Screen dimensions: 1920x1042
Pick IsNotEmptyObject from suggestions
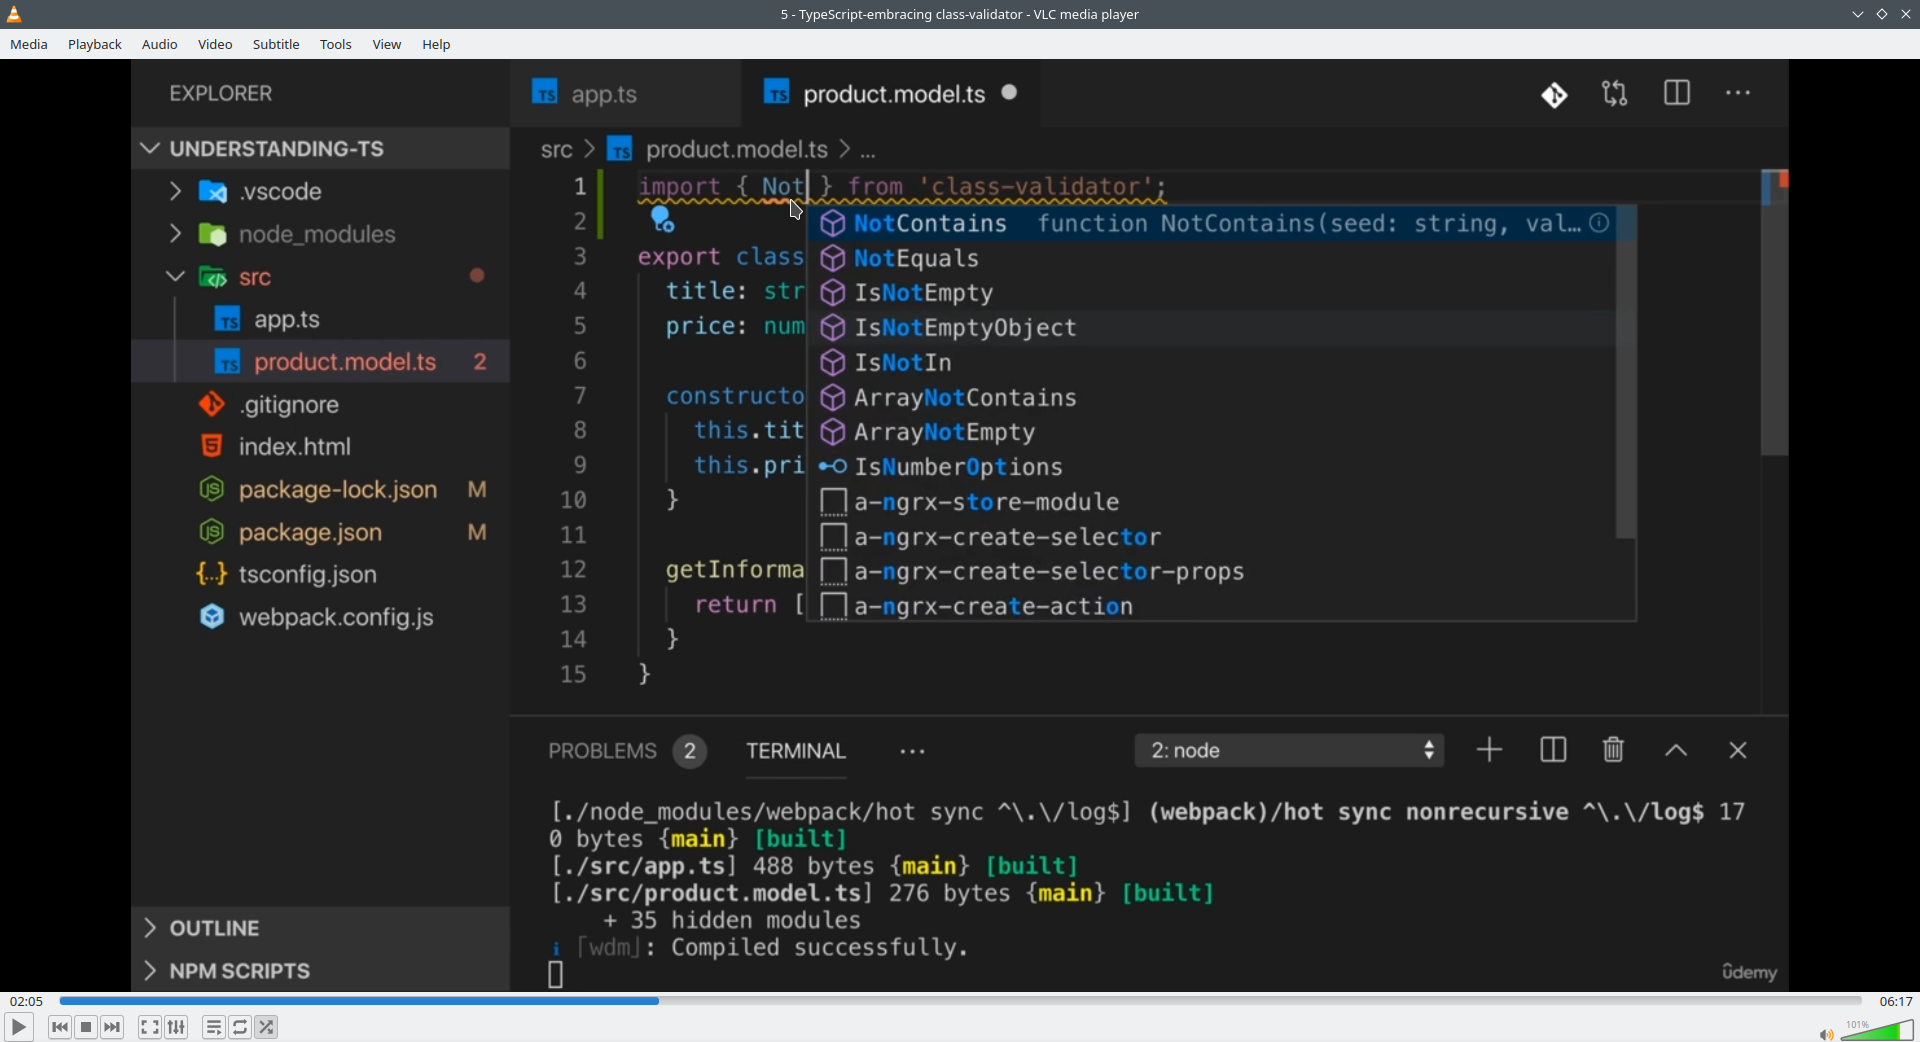(x=1212, y=329)
